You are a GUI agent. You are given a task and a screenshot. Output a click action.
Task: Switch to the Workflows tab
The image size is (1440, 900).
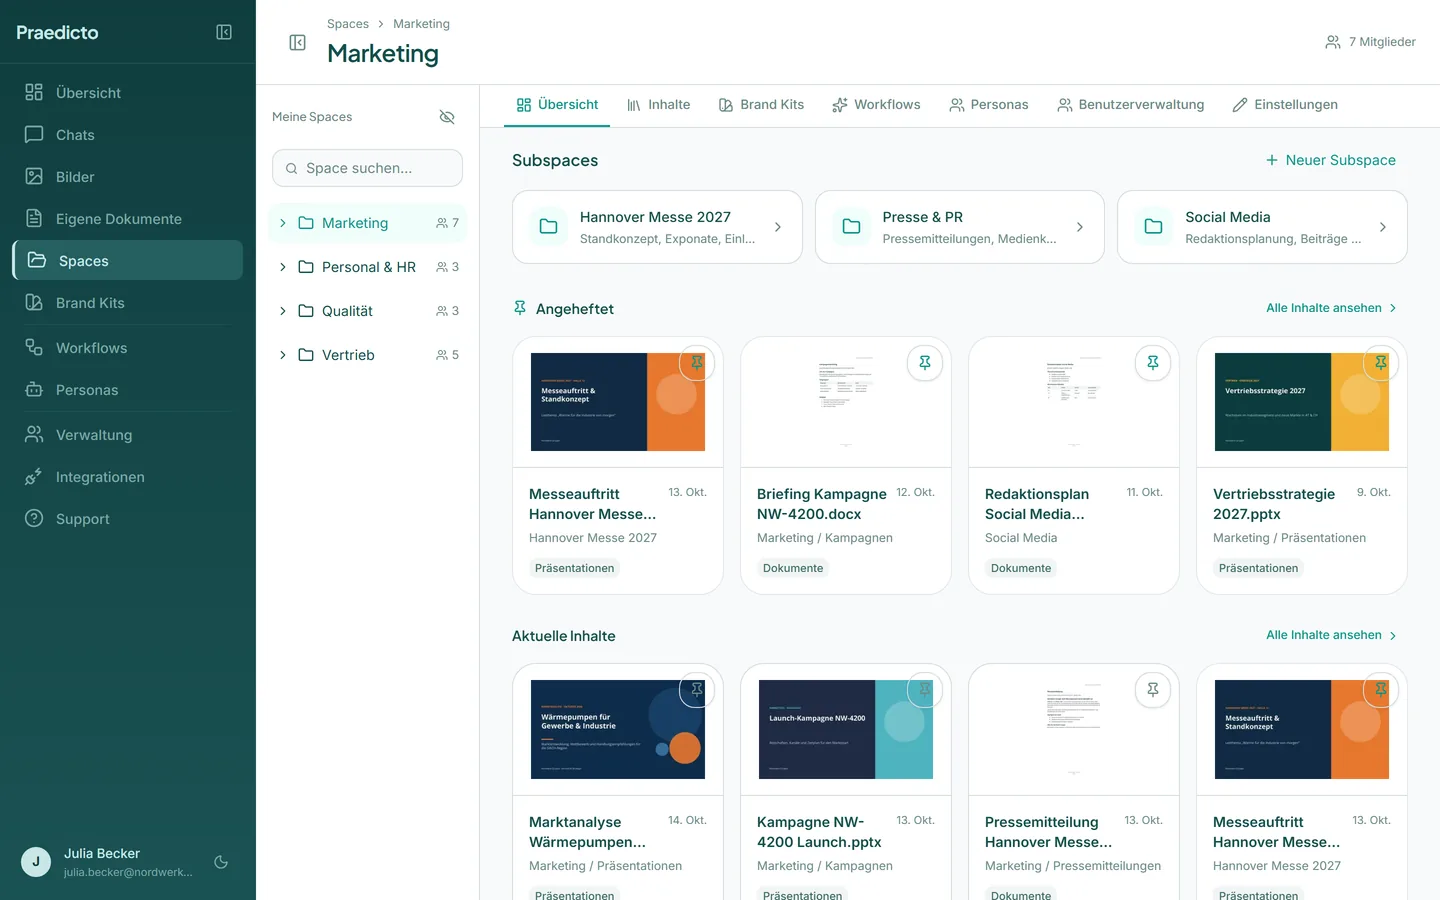(876, 105)
